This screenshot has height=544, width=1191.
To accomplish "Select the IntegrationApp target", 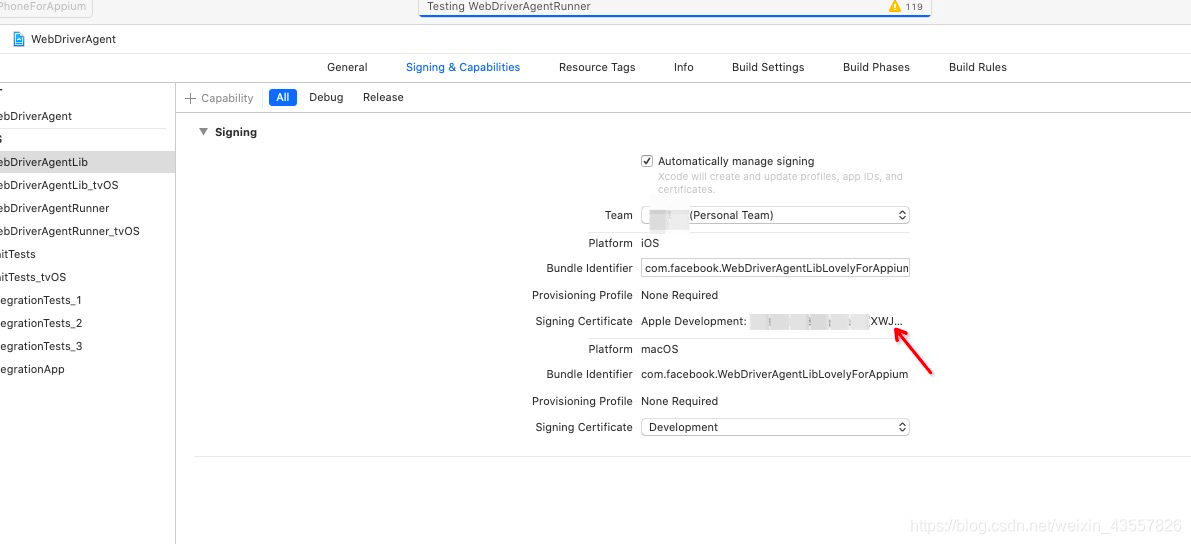I will [x=87, y=369].
